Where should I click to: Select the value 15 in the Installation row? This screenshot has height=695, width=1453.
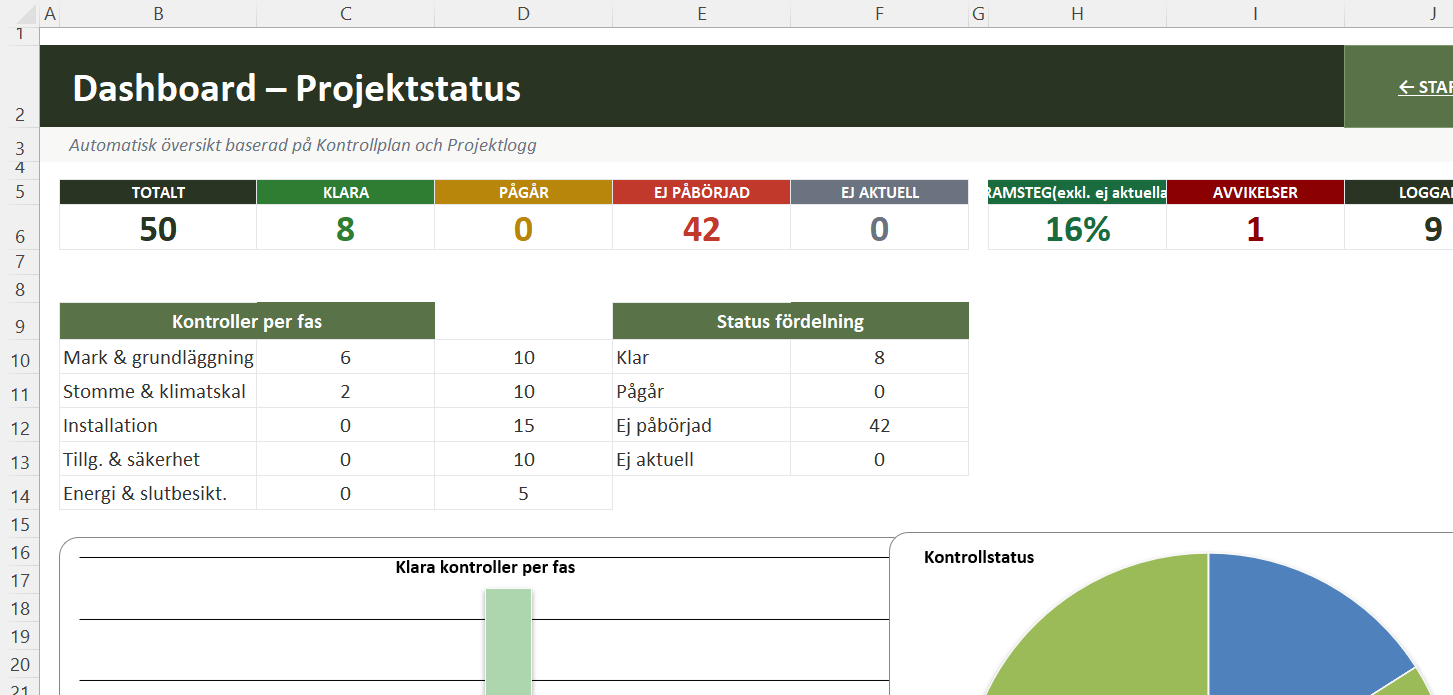click(x=523, y=425)
